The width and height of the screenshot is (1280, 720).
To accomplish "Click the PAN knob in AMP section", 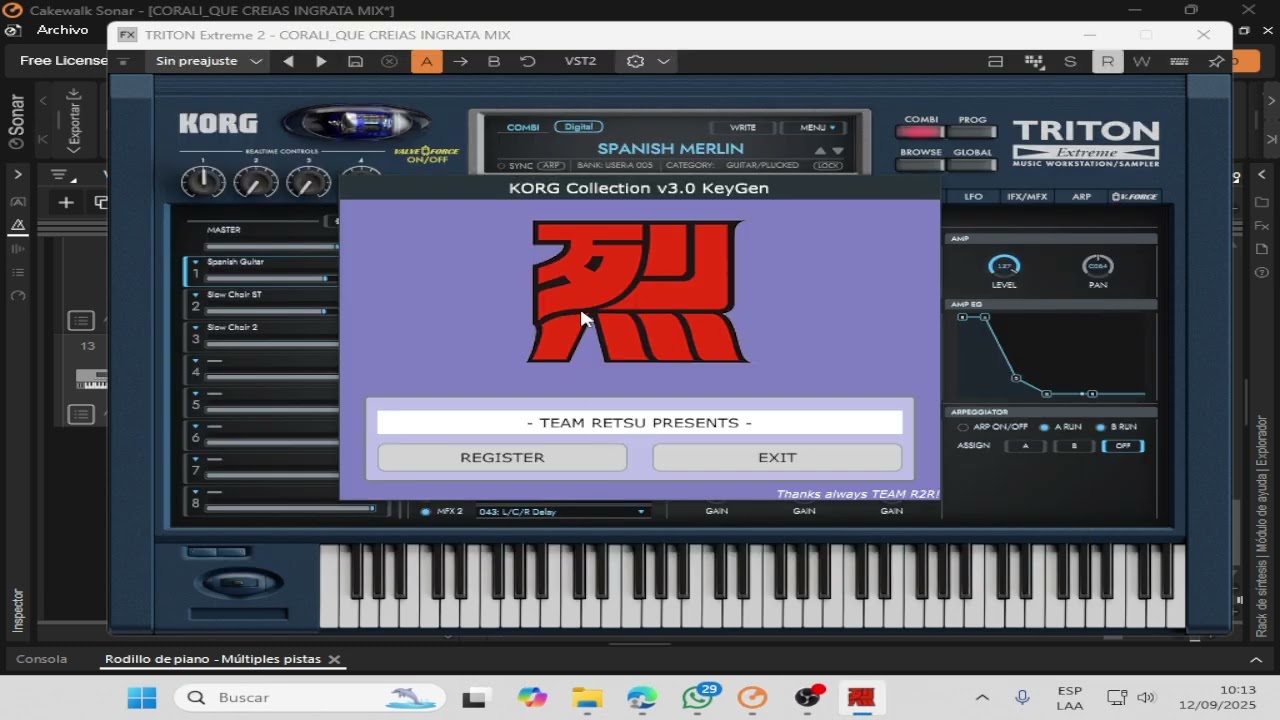I will 1098,266.
